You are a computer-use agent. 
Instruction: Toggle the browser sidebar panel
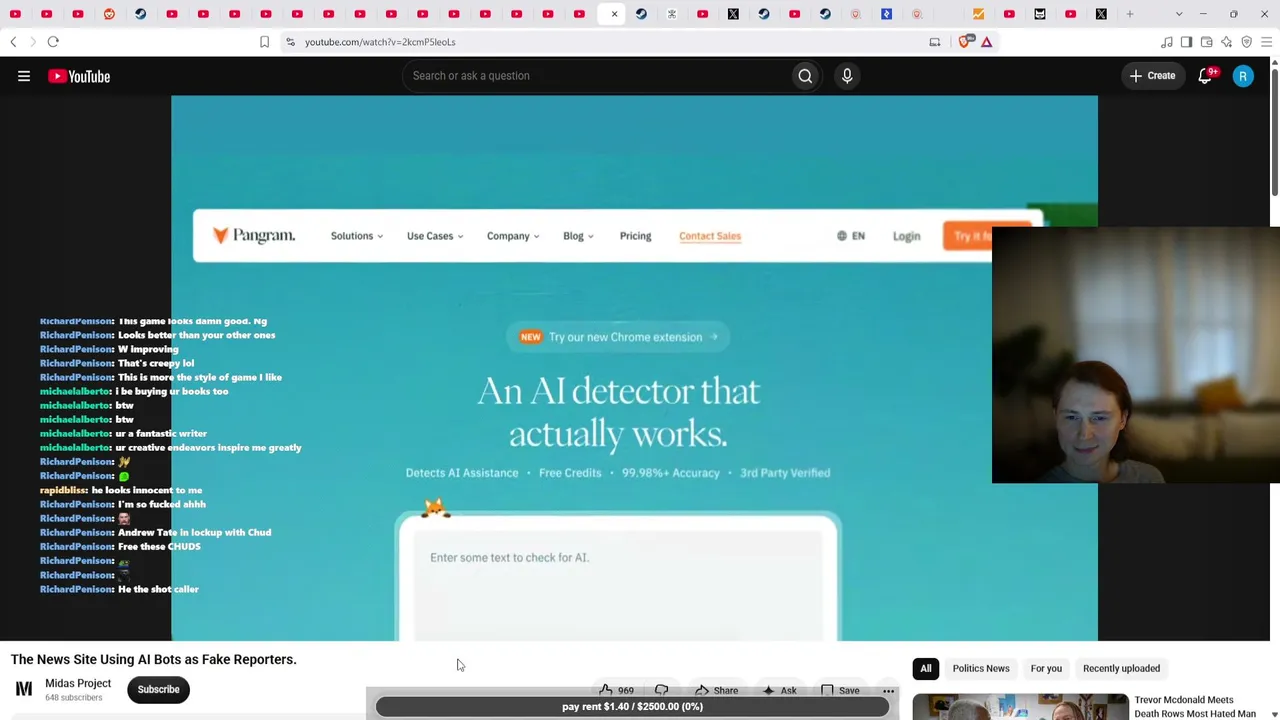click(1187, 42)
